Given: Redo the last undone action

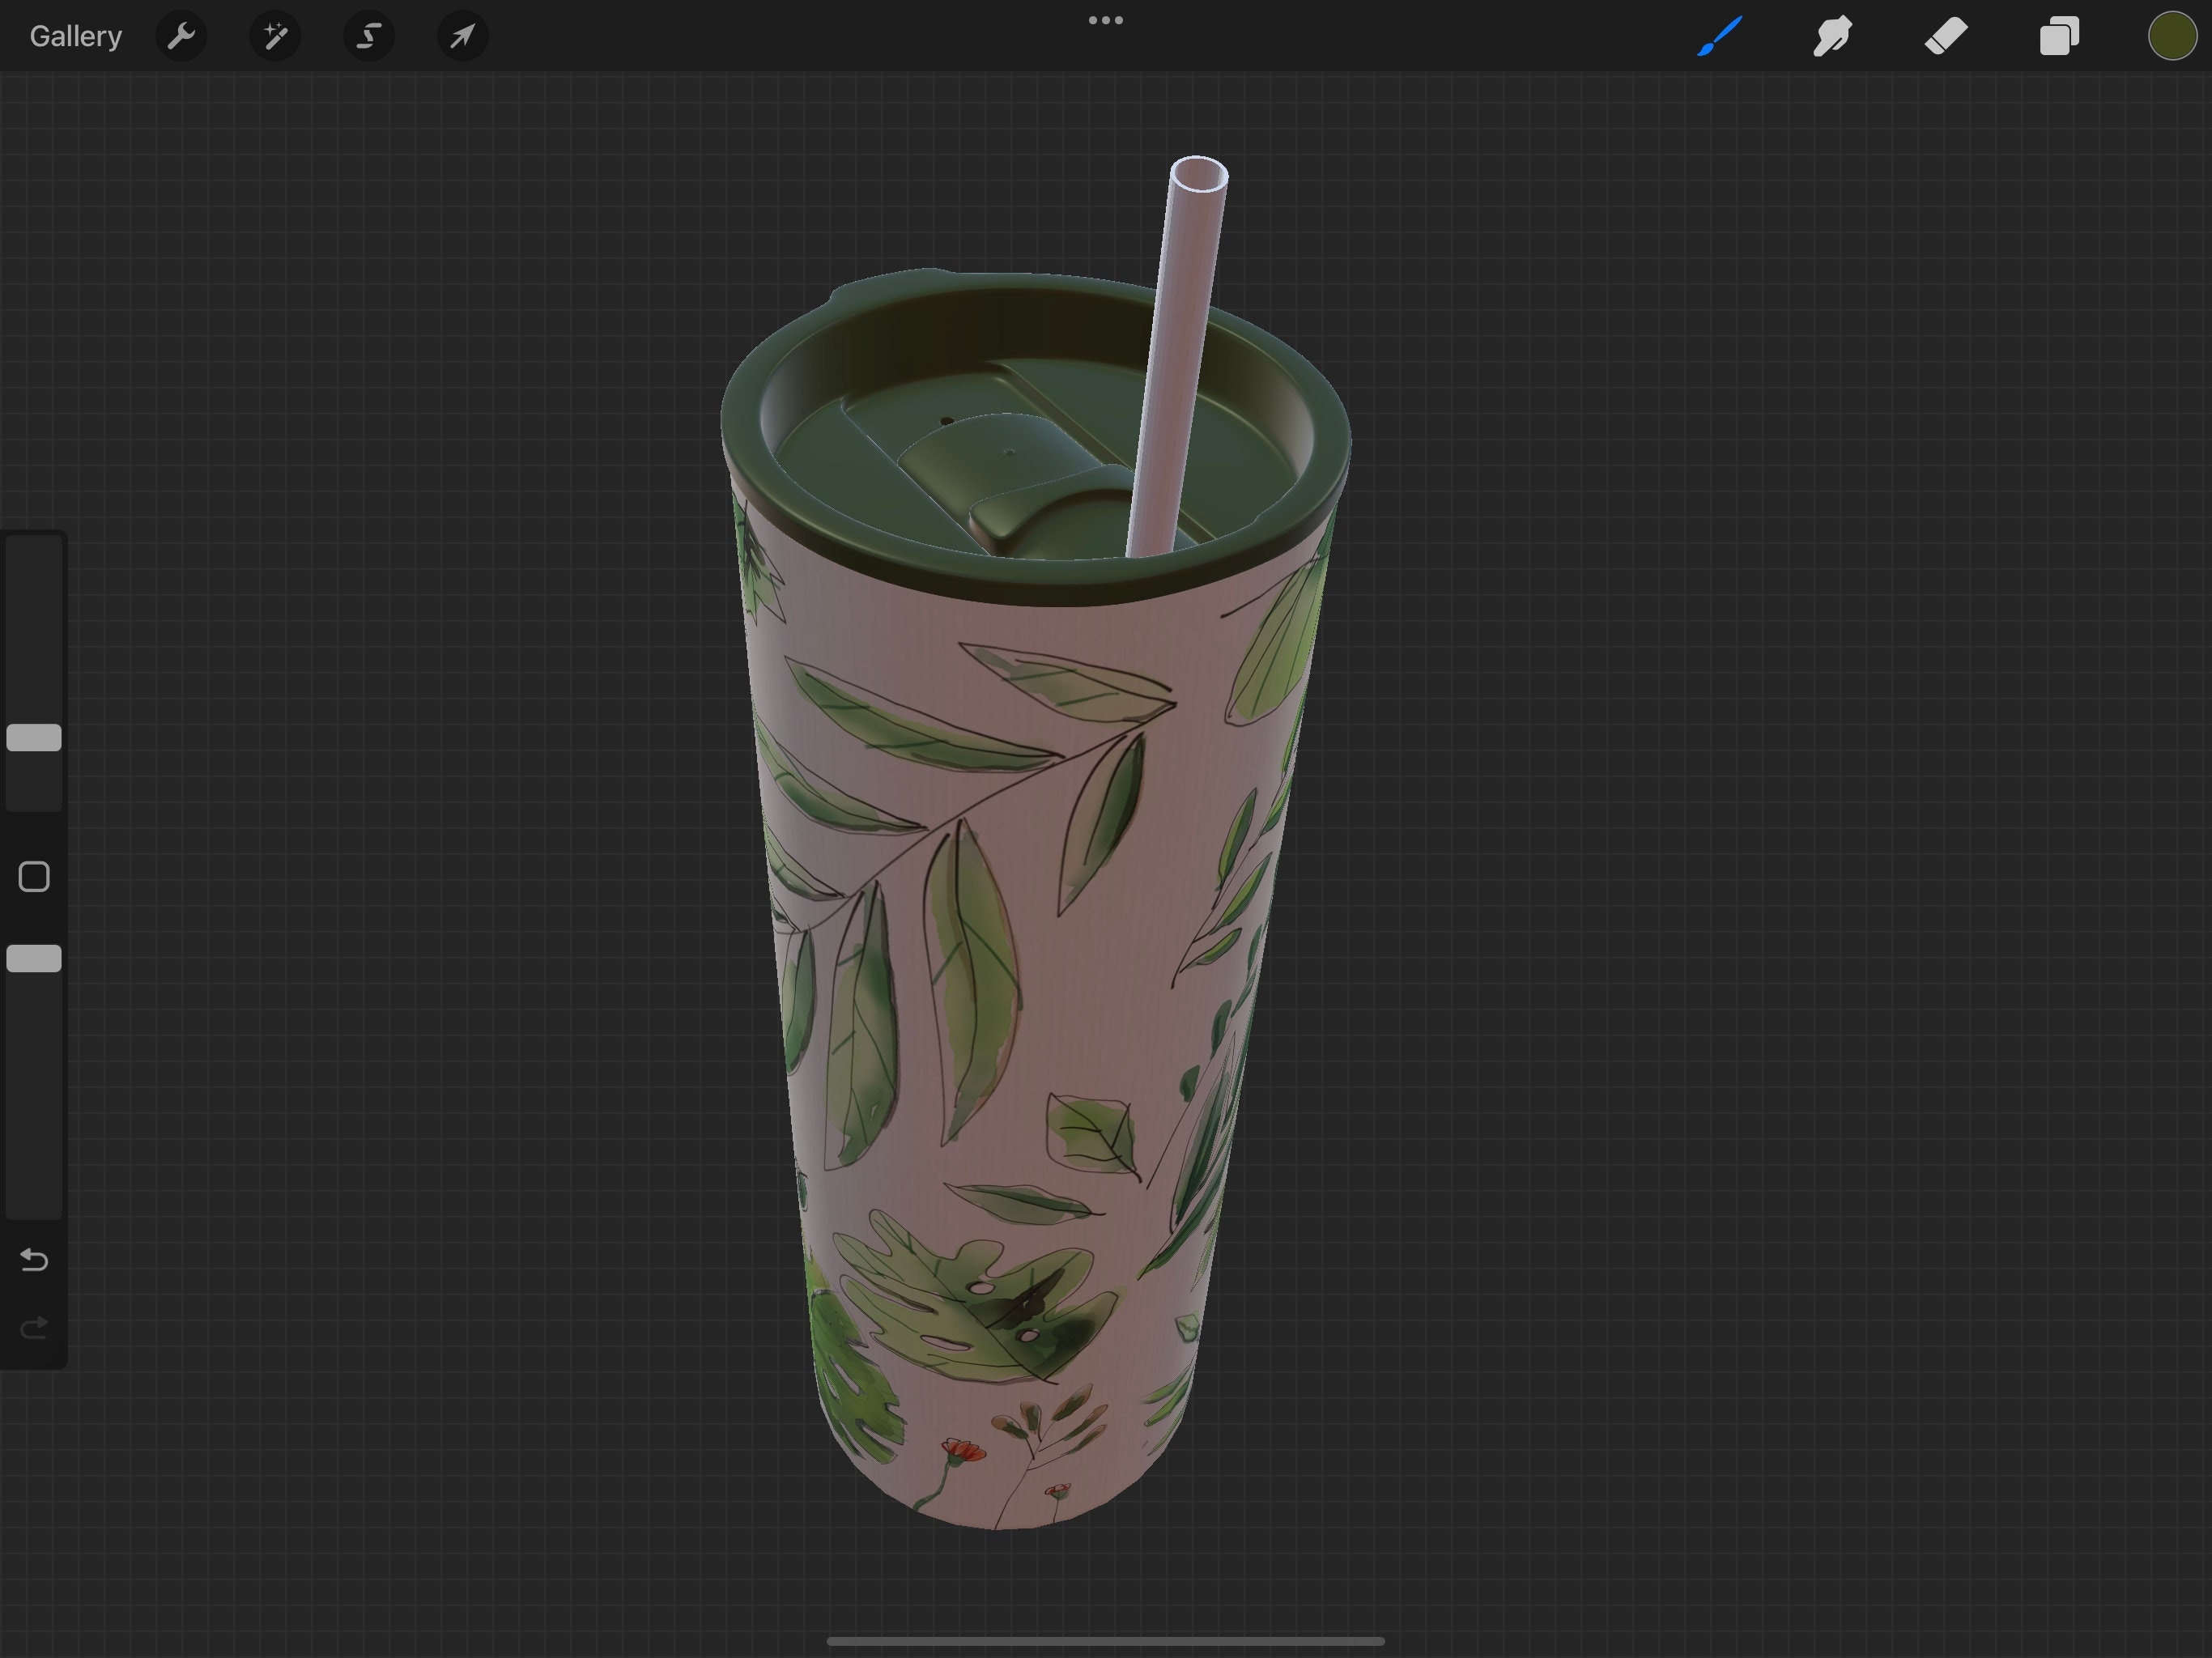Looking at the screenshot, I should (x=34, y=1328).
